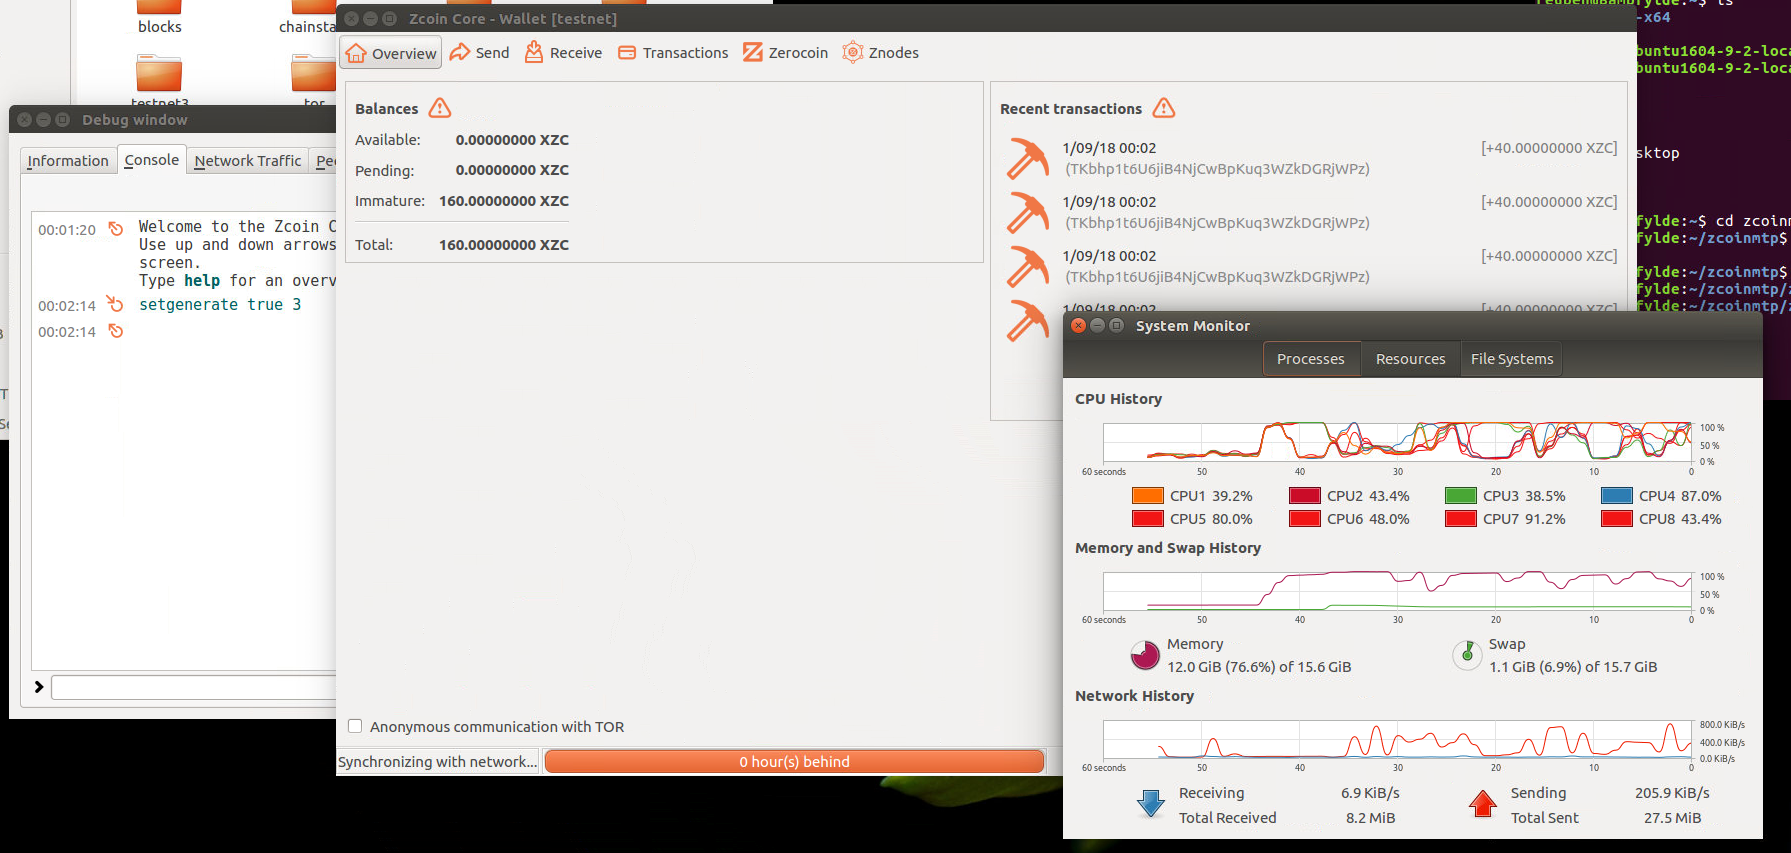Open the Resources tab in System Monitor
Image resolution: width=1791 pixels, height=853 pixels.
tap(1411, 359)
